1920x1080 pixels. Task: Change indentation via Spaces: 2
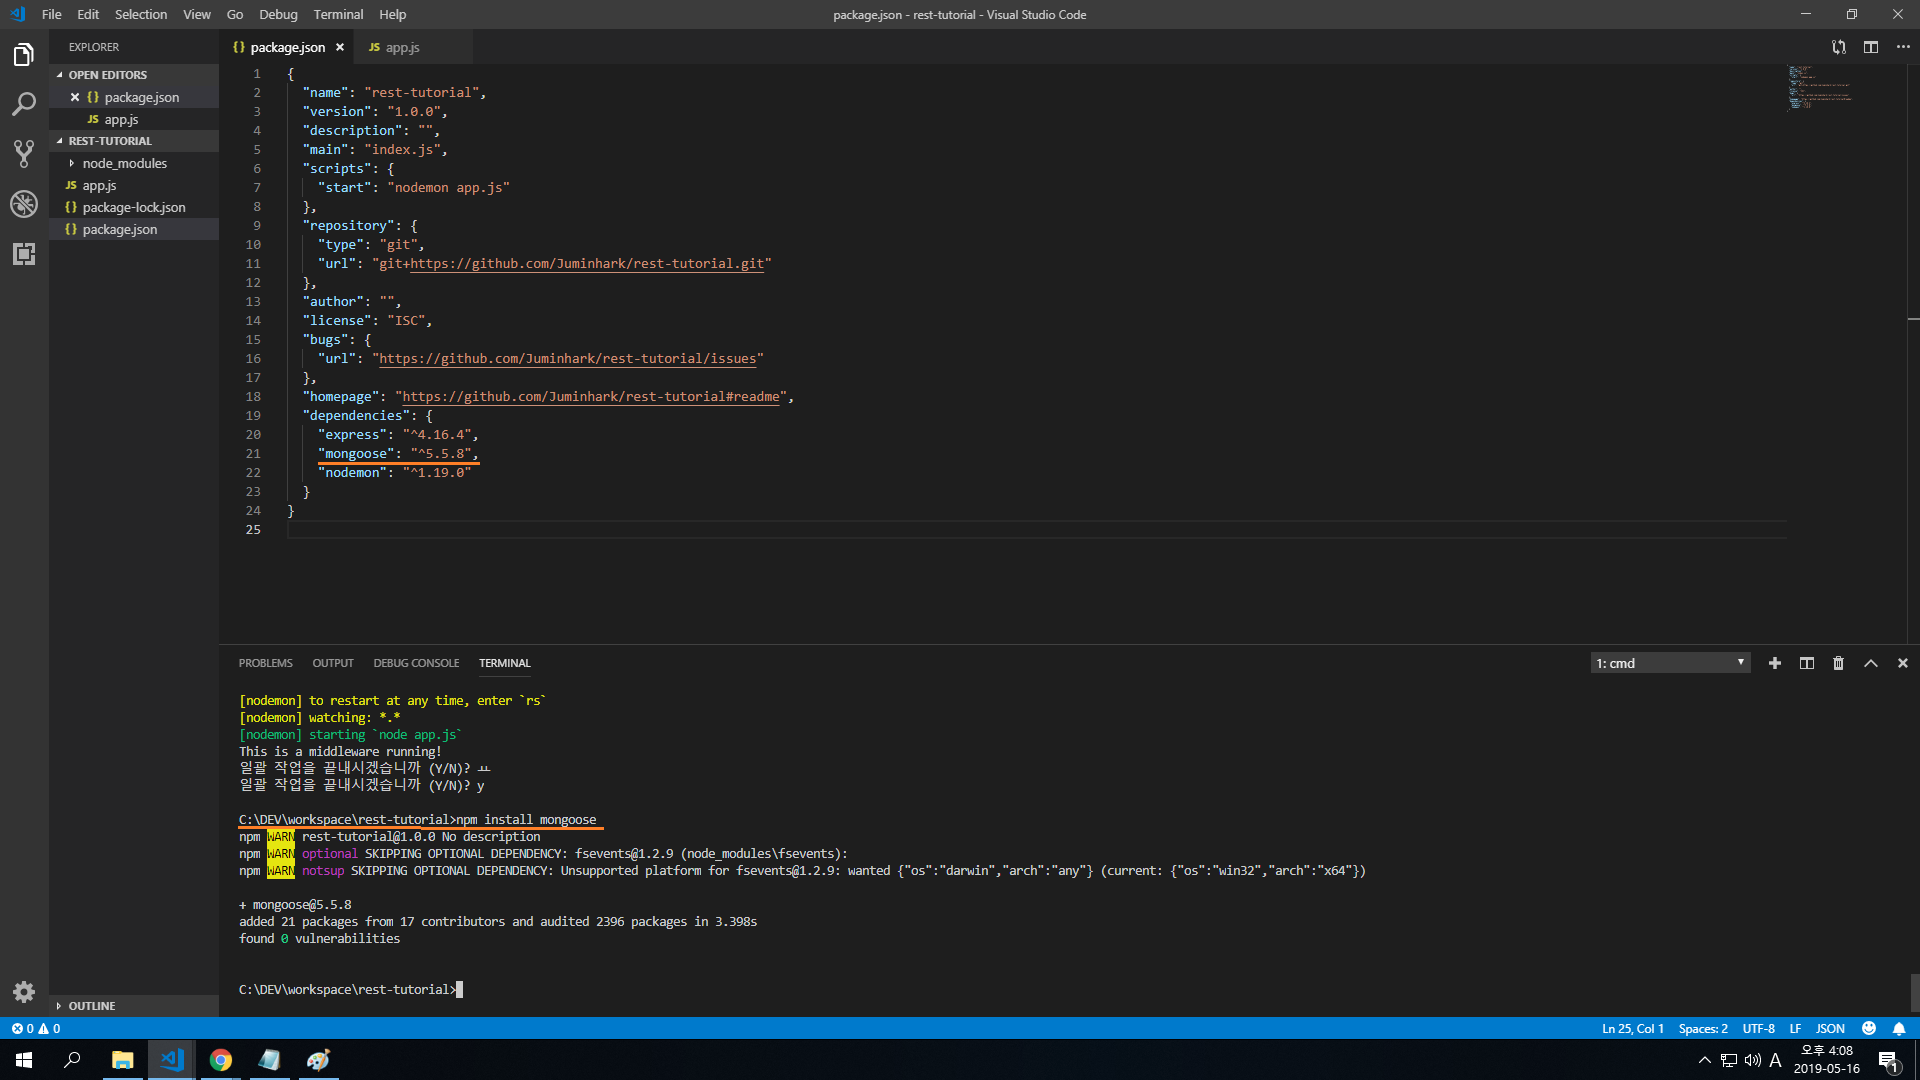1703,1028
